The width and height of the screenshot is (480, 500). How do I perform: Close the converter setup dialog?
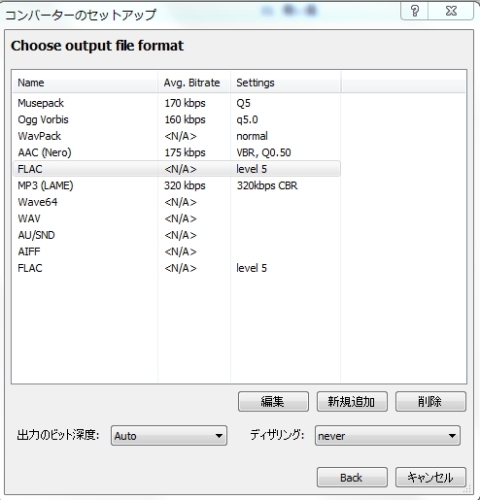[451, 11]
